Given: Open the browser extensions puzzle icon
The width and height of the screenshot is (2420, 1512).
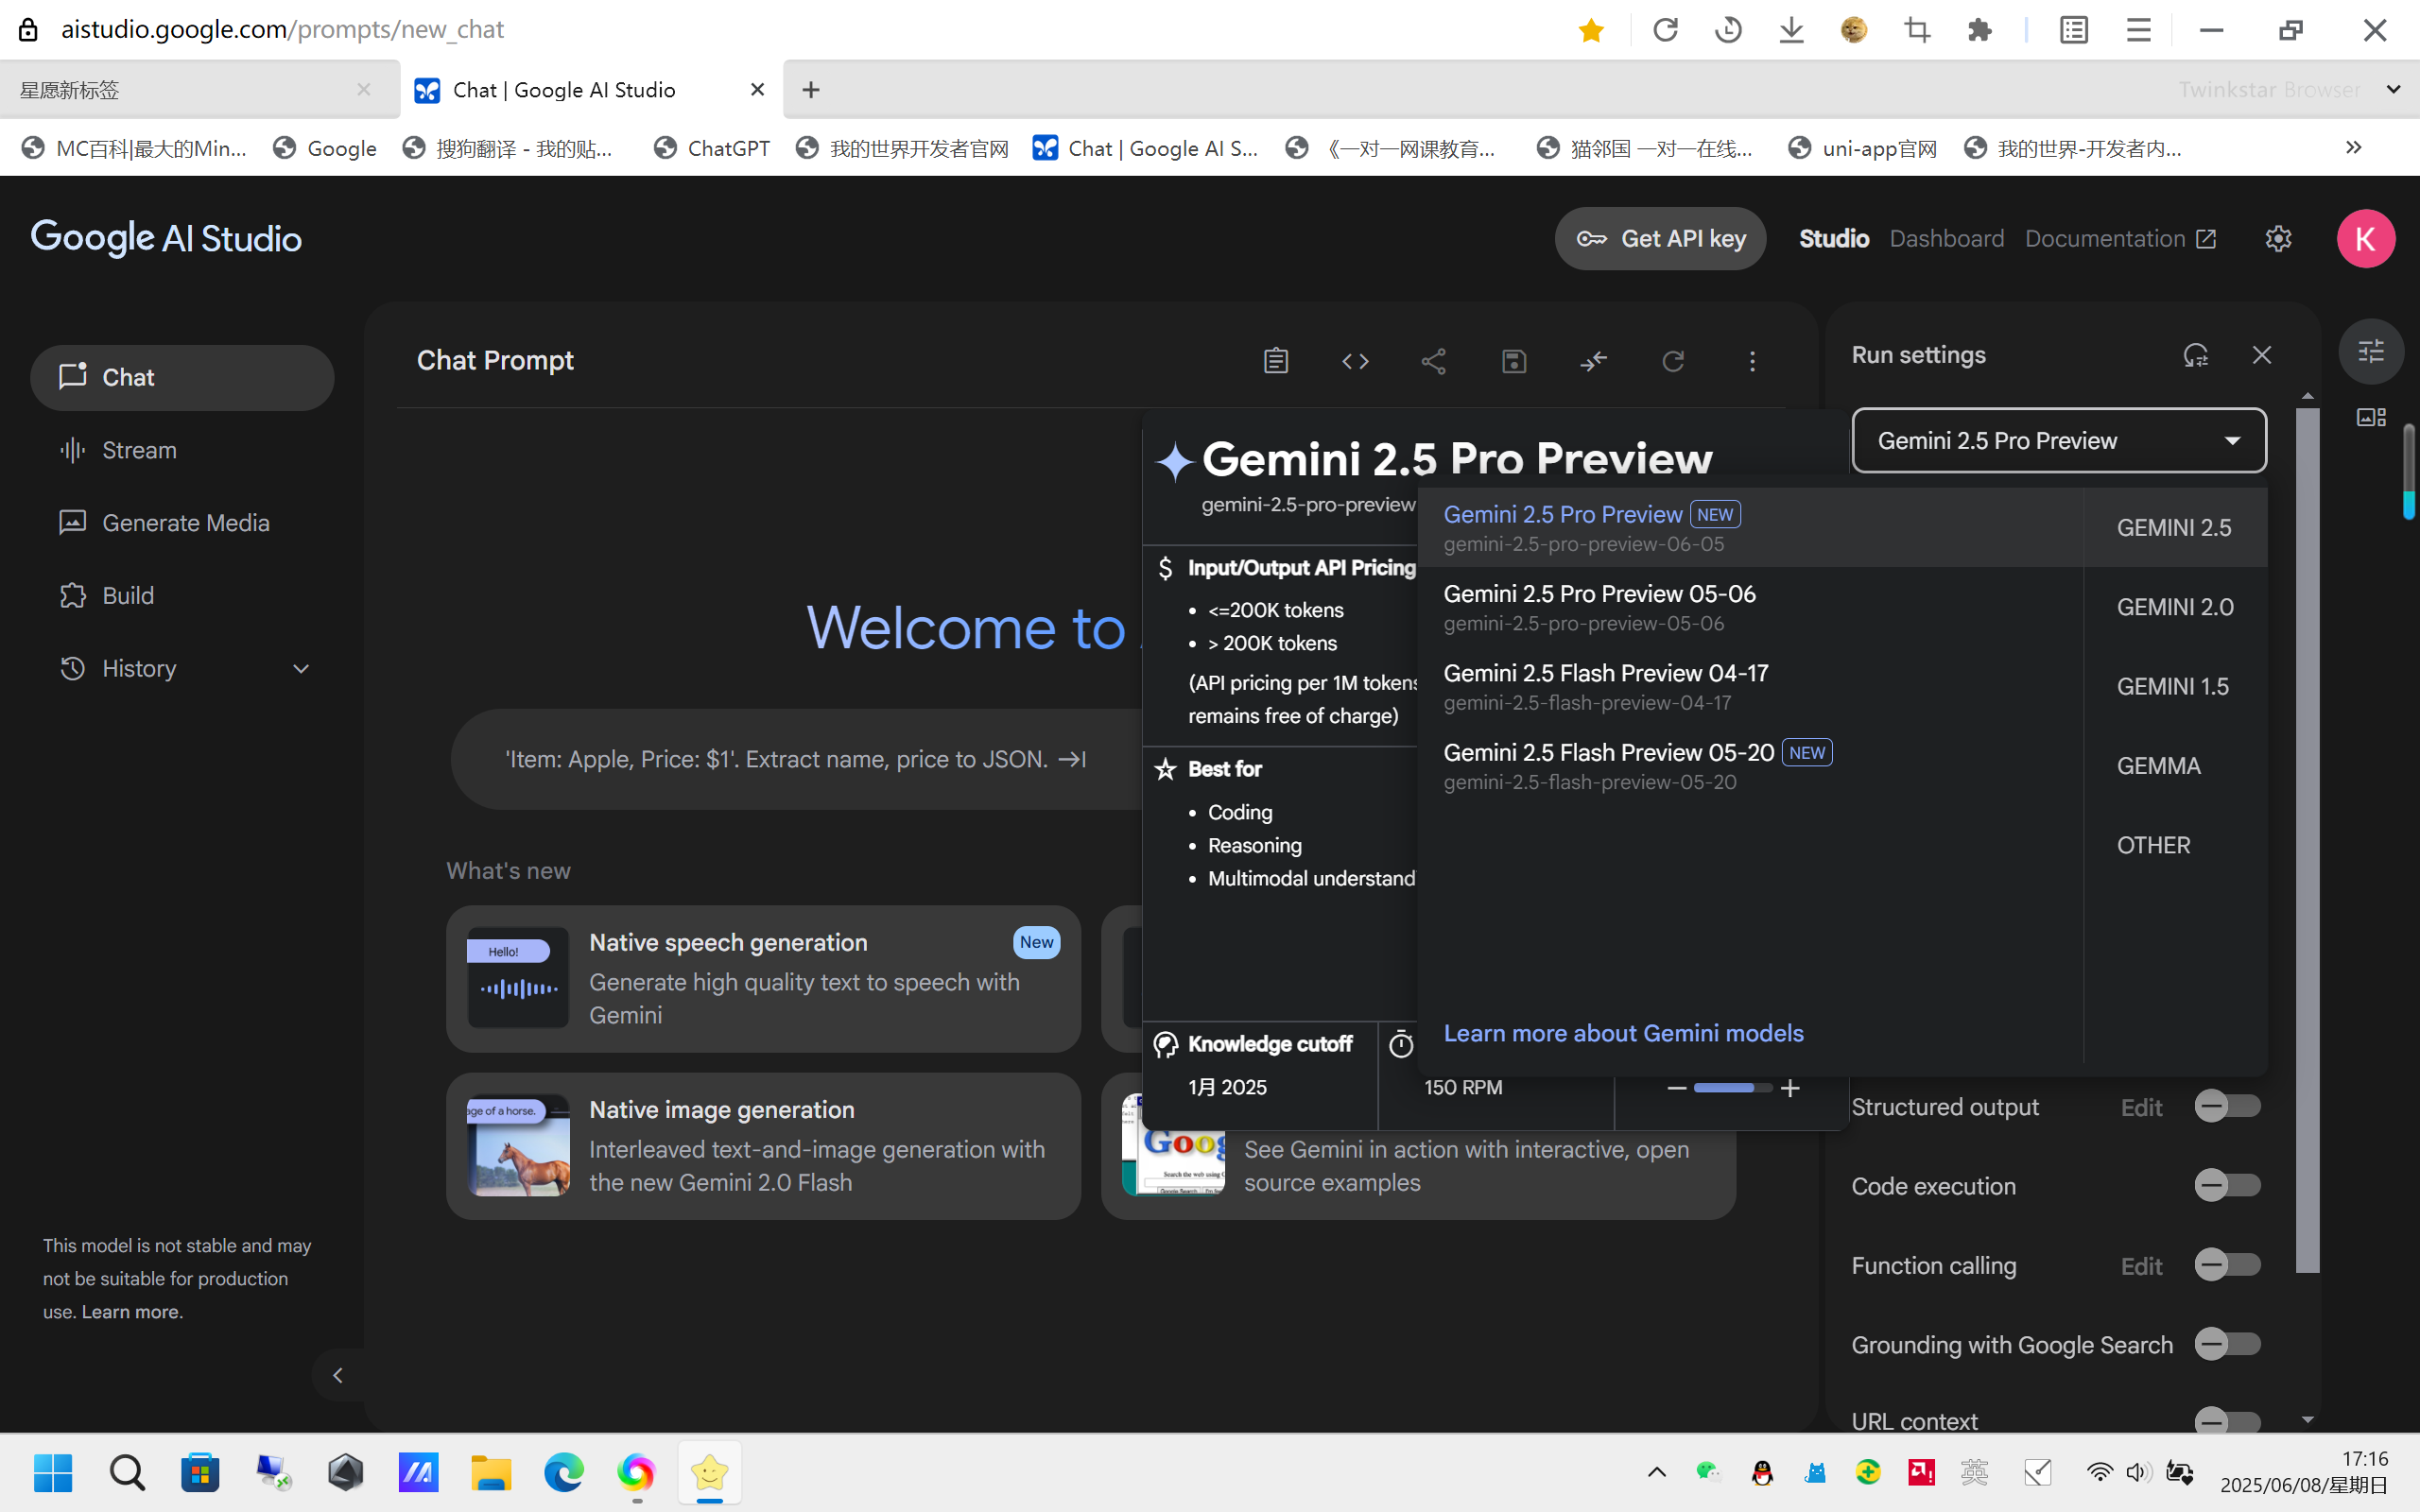Looking at the screenshot, I should coord(1980,30).
